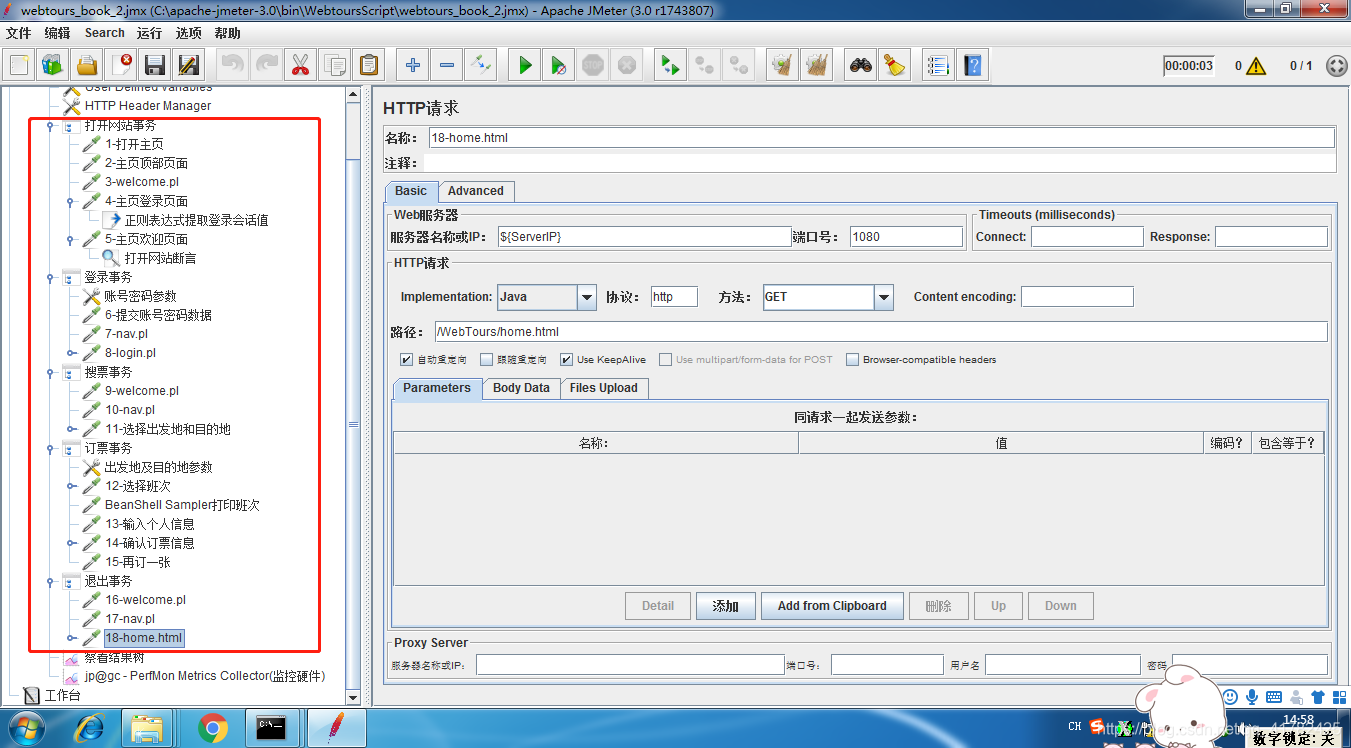Switch to the Body Data tab

click(x=521, y=388)
